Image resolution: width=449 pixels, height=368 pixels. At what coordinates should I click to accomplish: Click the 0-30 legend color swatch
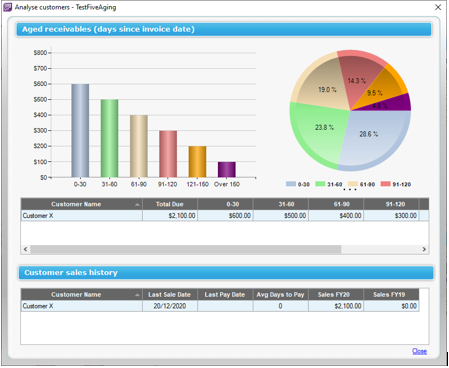291,184
